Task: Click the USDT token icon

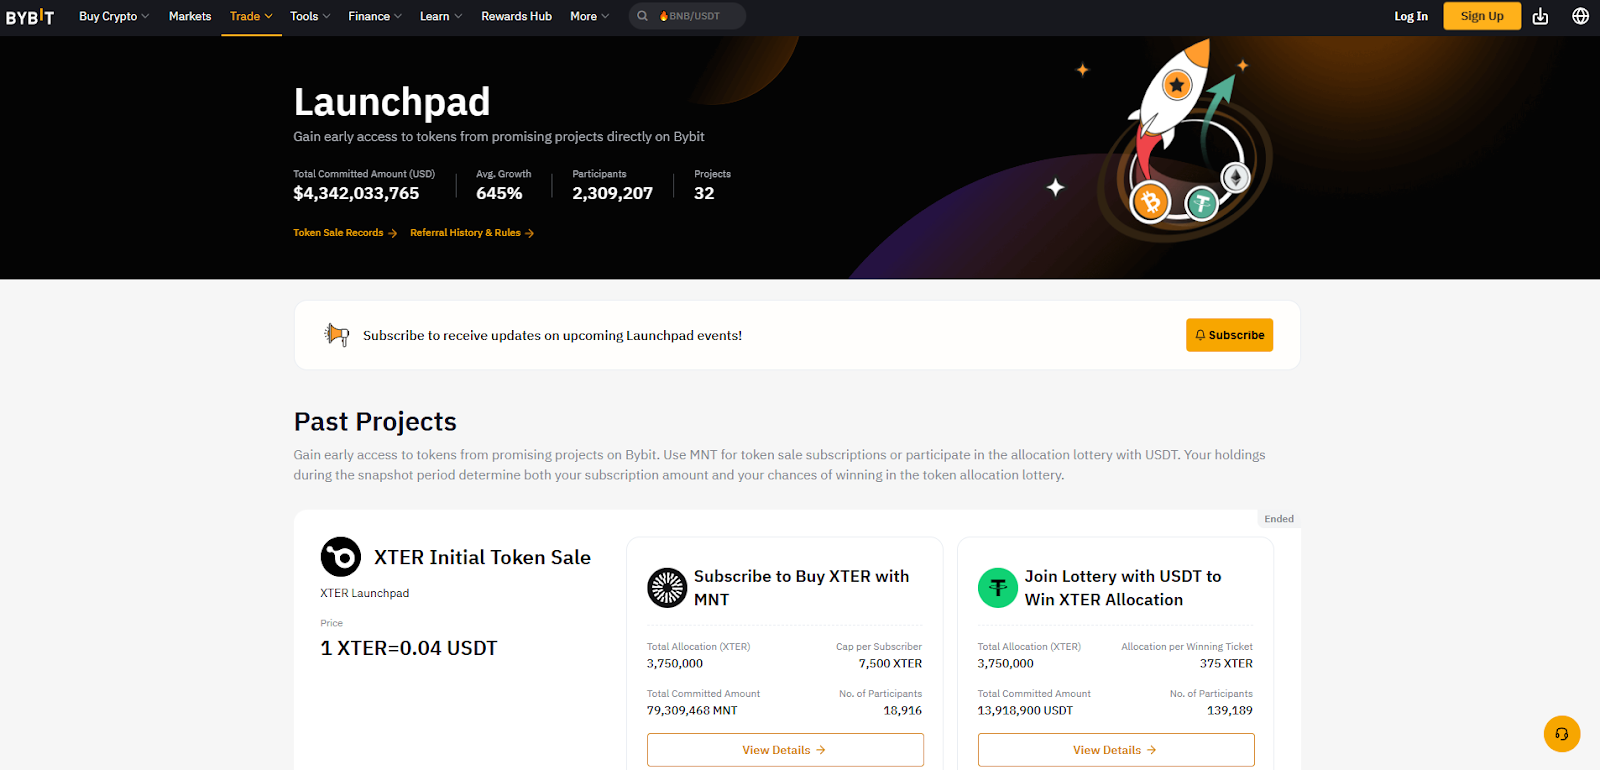Action: click(x=997, y=588)
